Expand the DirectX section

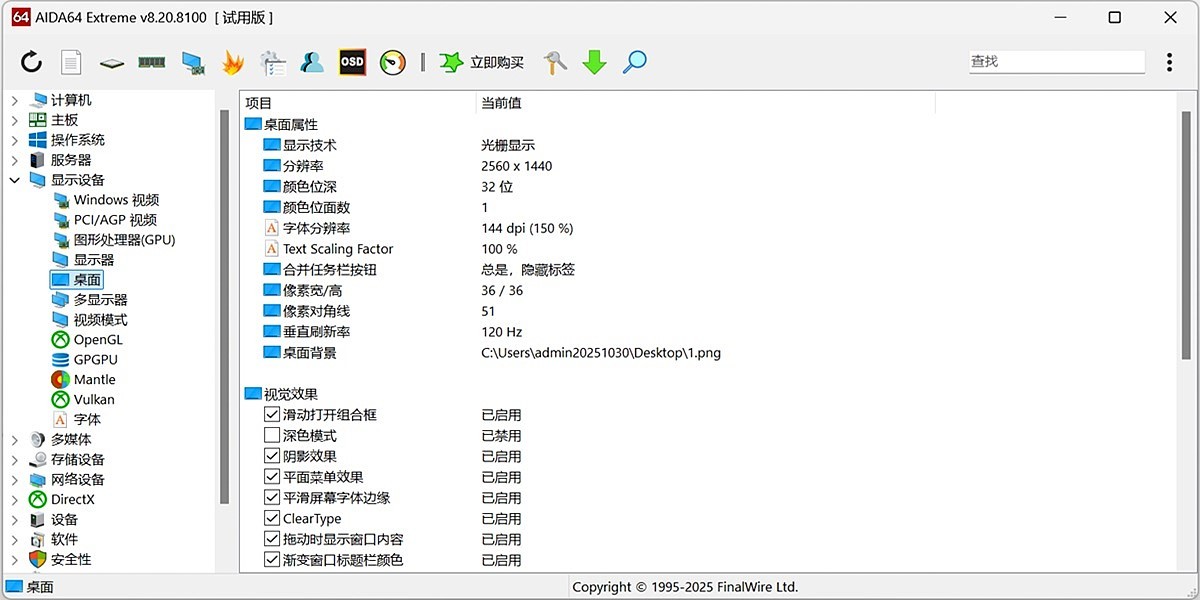(14, 499)
